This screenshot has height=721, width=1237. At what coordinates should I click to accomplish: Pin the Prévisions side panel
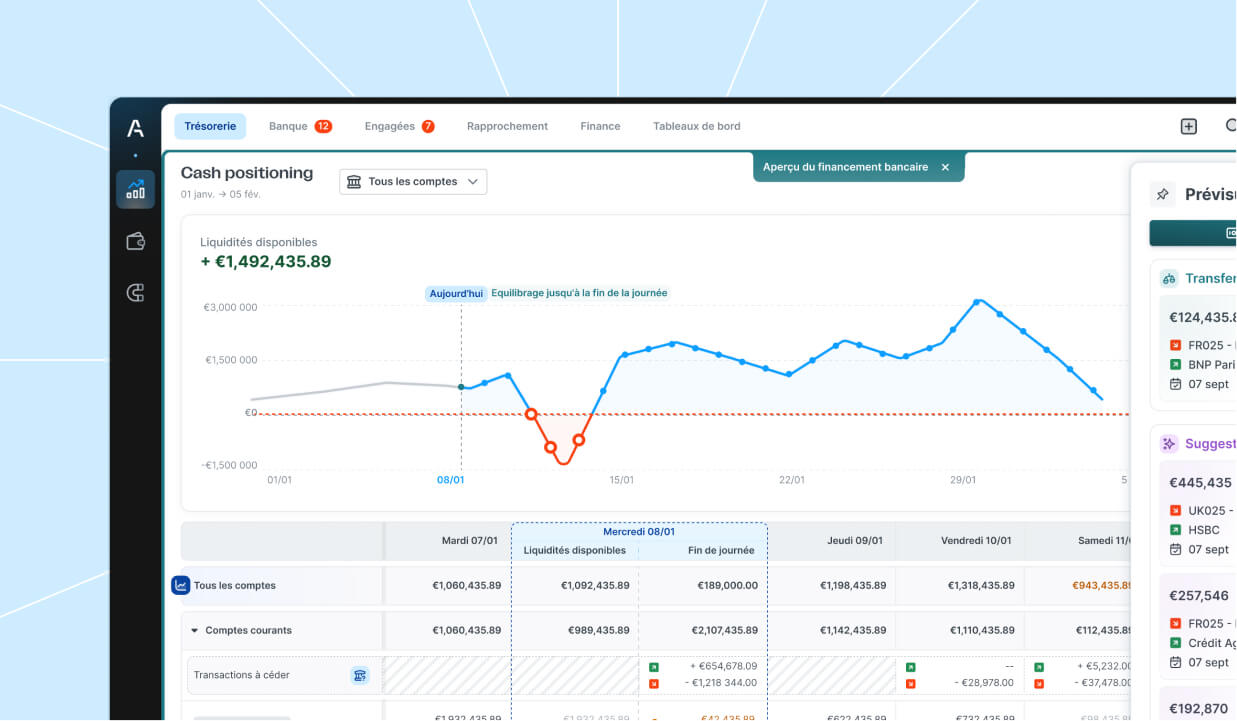pyautogui.click(x=1162, y=195)
